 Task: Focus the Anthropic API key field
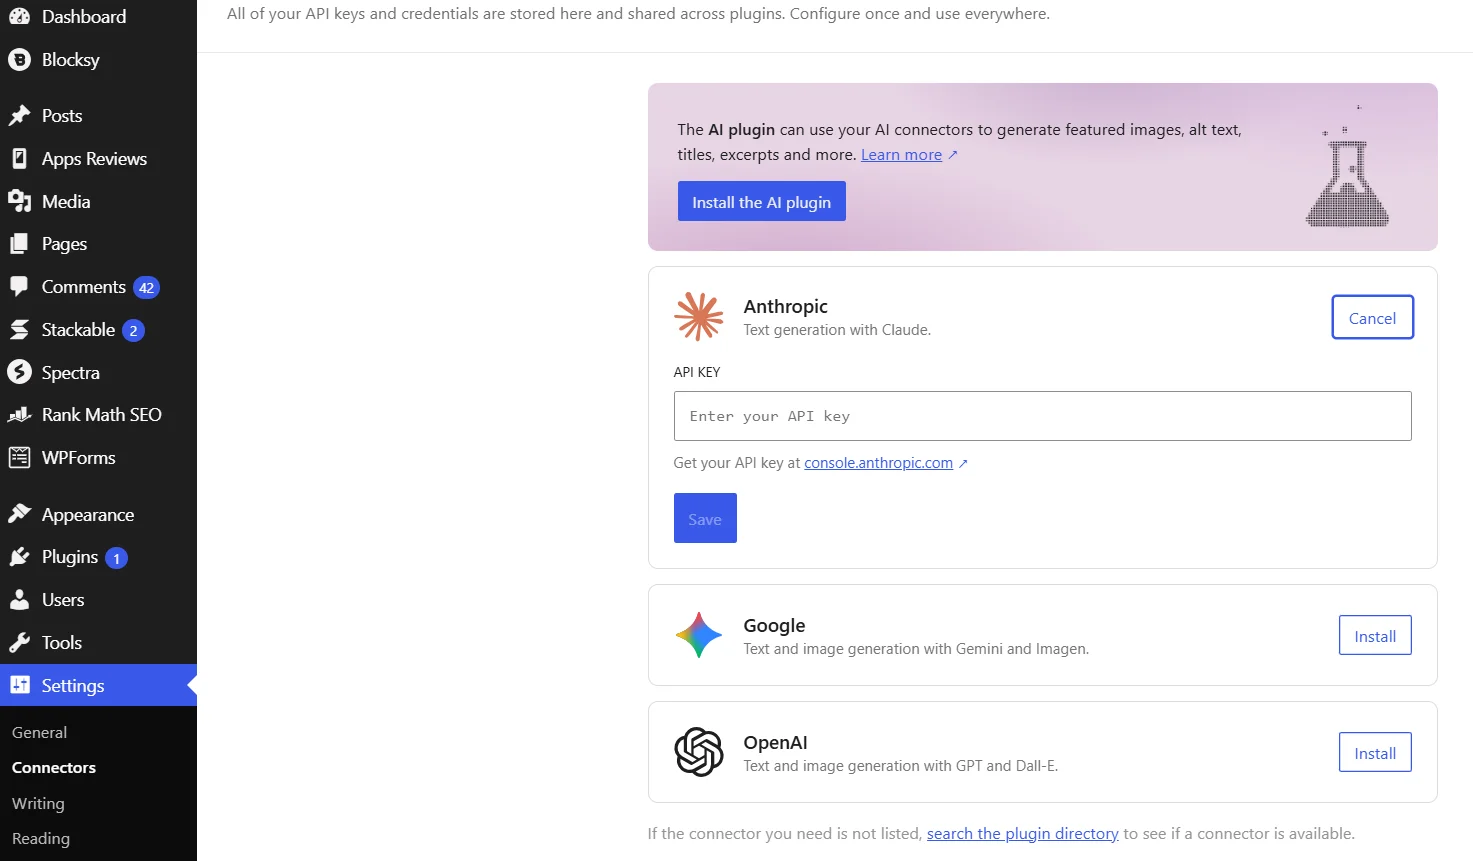tap(1042, 416)
